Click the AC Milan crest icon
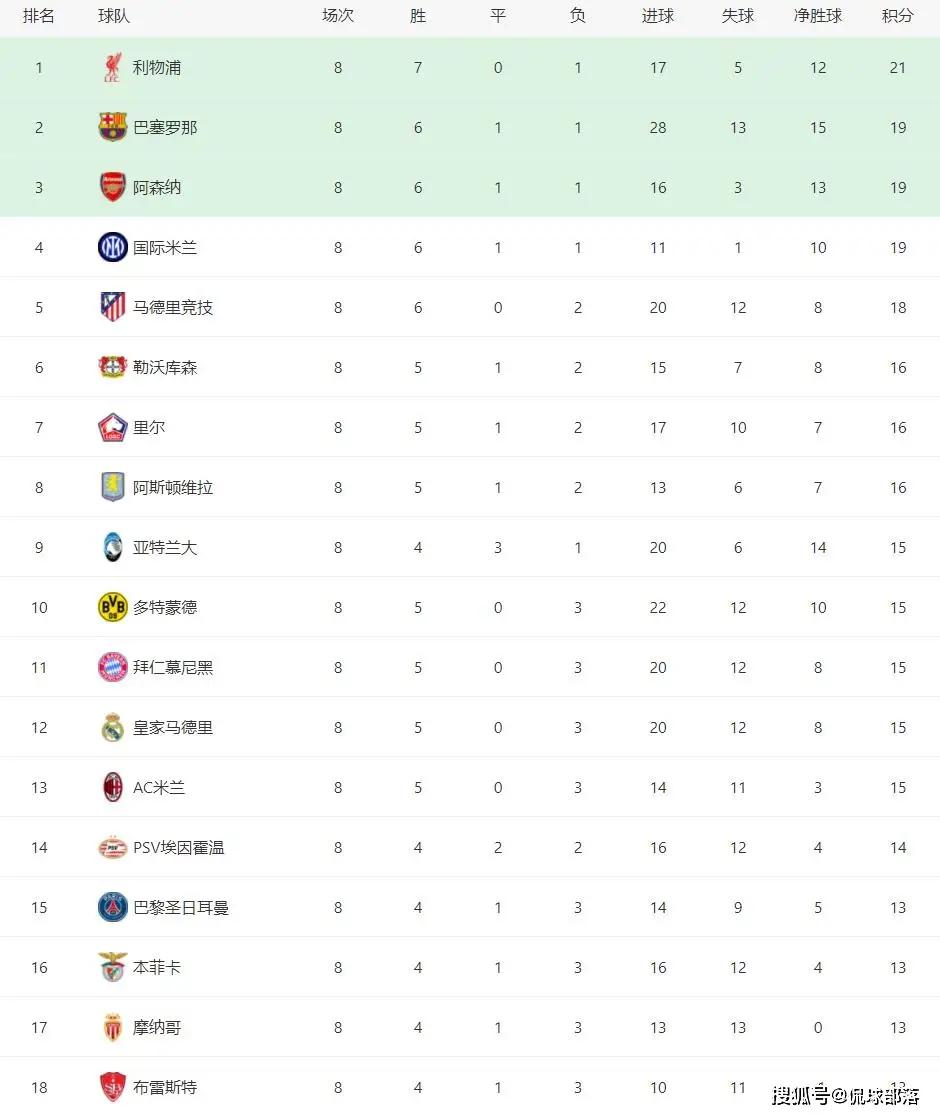940x1116 pixels. pyautogui.click(x=112, y=787)
